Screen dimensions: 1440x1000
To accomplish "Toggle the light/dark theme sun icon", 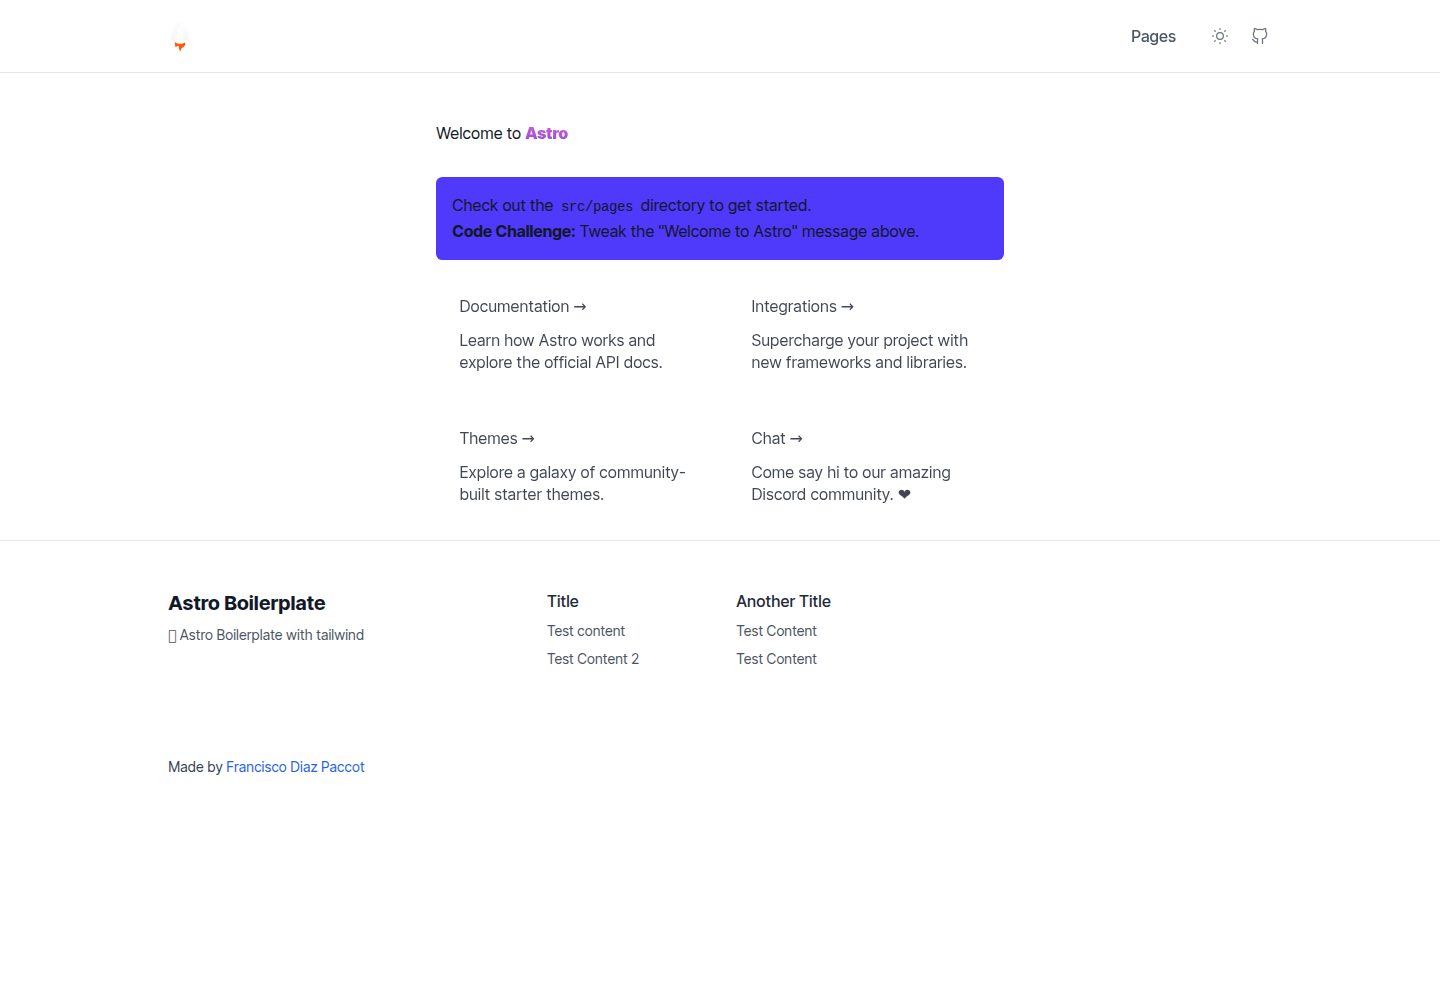I will 1220,36.
